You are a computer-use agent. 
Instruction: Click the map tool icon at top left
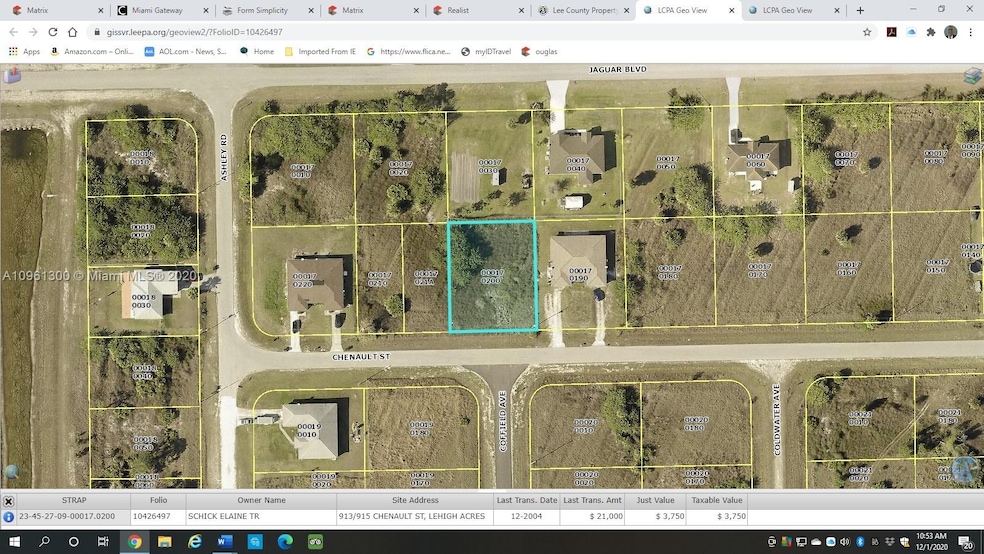click(12, 76)
